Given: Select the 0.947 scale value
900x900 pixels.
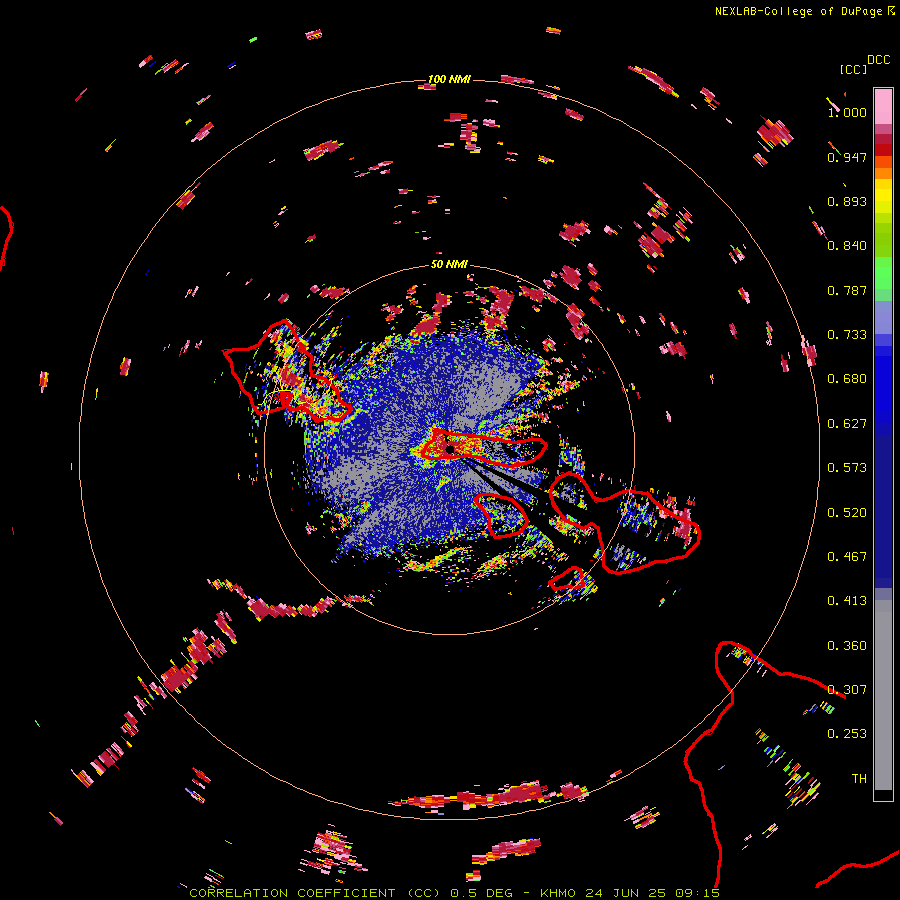Looking at the screenshot, I should click(x=847, y=157).
